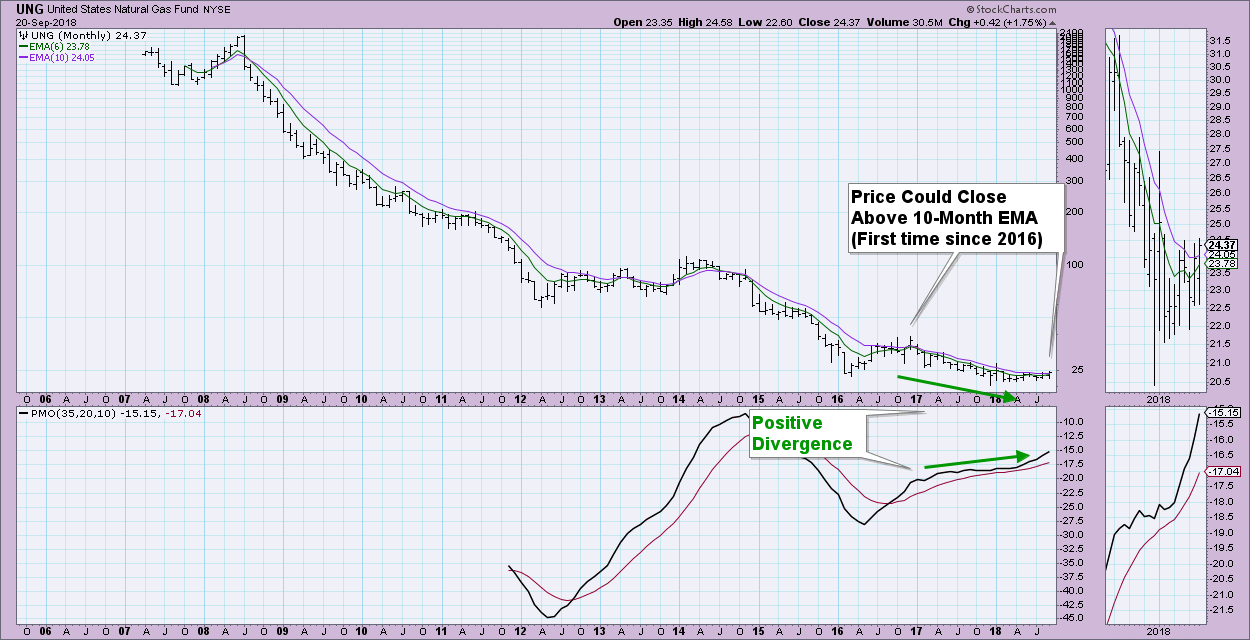Click the 23.78 EMA value tag

[1222, 264]
